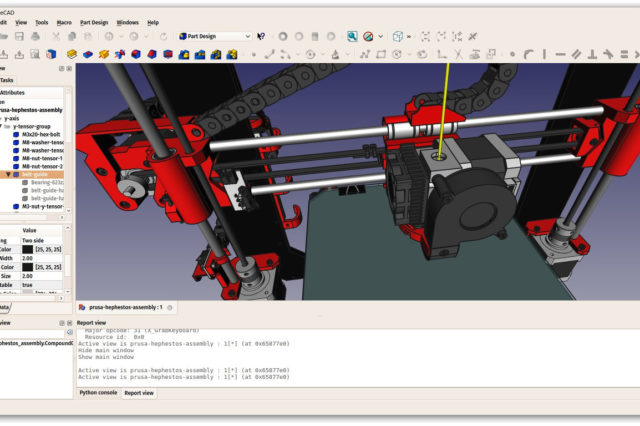Open the draw style dropdown arrow
This screenshot has height=426, width=640.
(381, 36)
